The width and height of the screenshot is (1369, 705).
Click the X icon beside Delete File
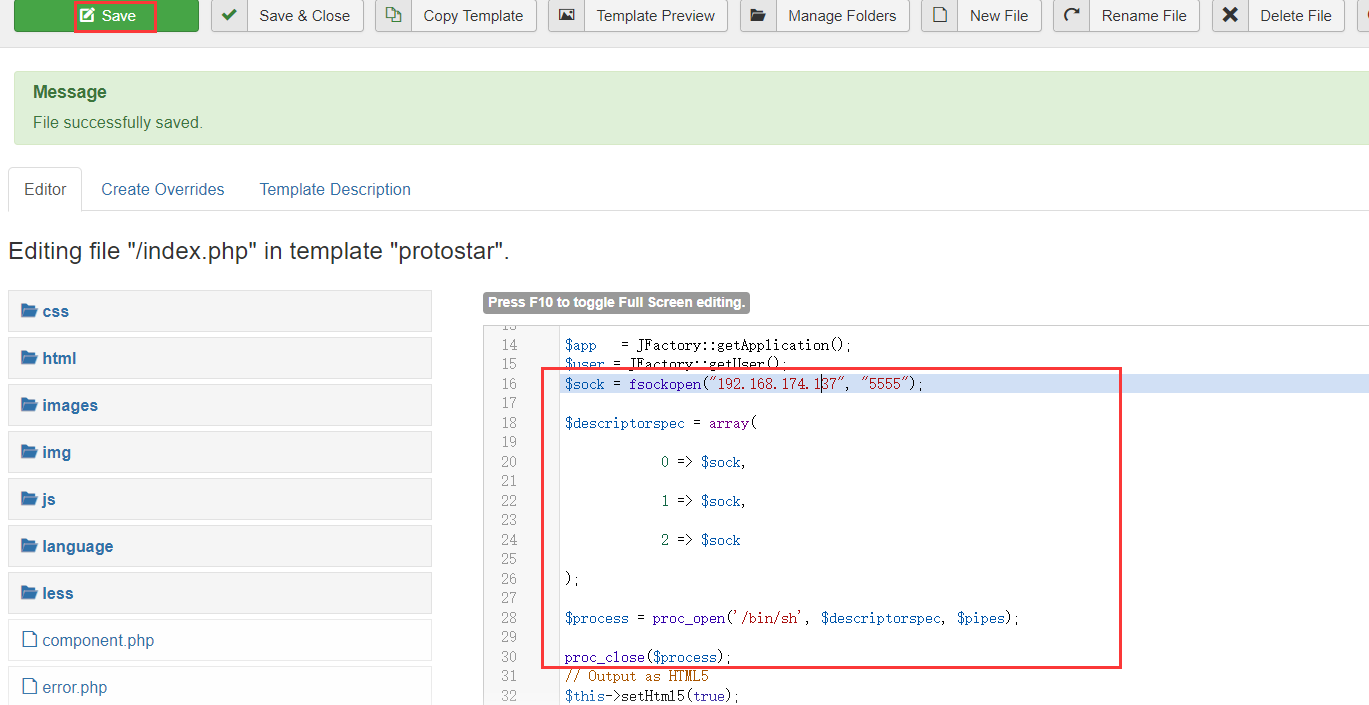[1230, 15]
